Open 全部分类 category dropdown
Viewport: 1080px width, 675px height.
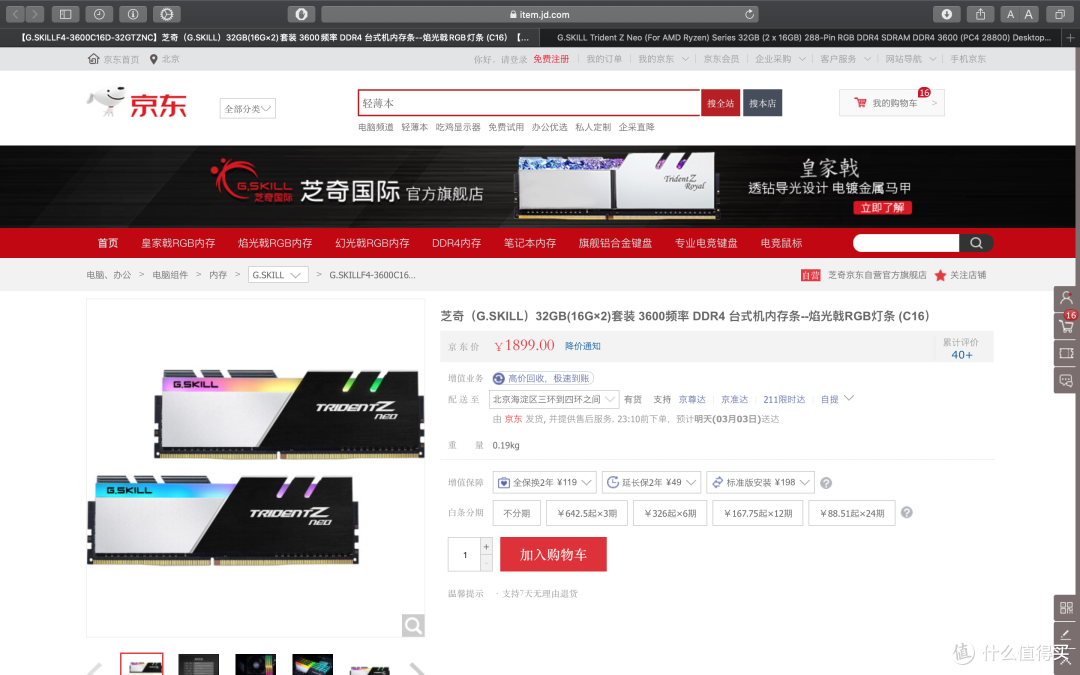[248, 108]
